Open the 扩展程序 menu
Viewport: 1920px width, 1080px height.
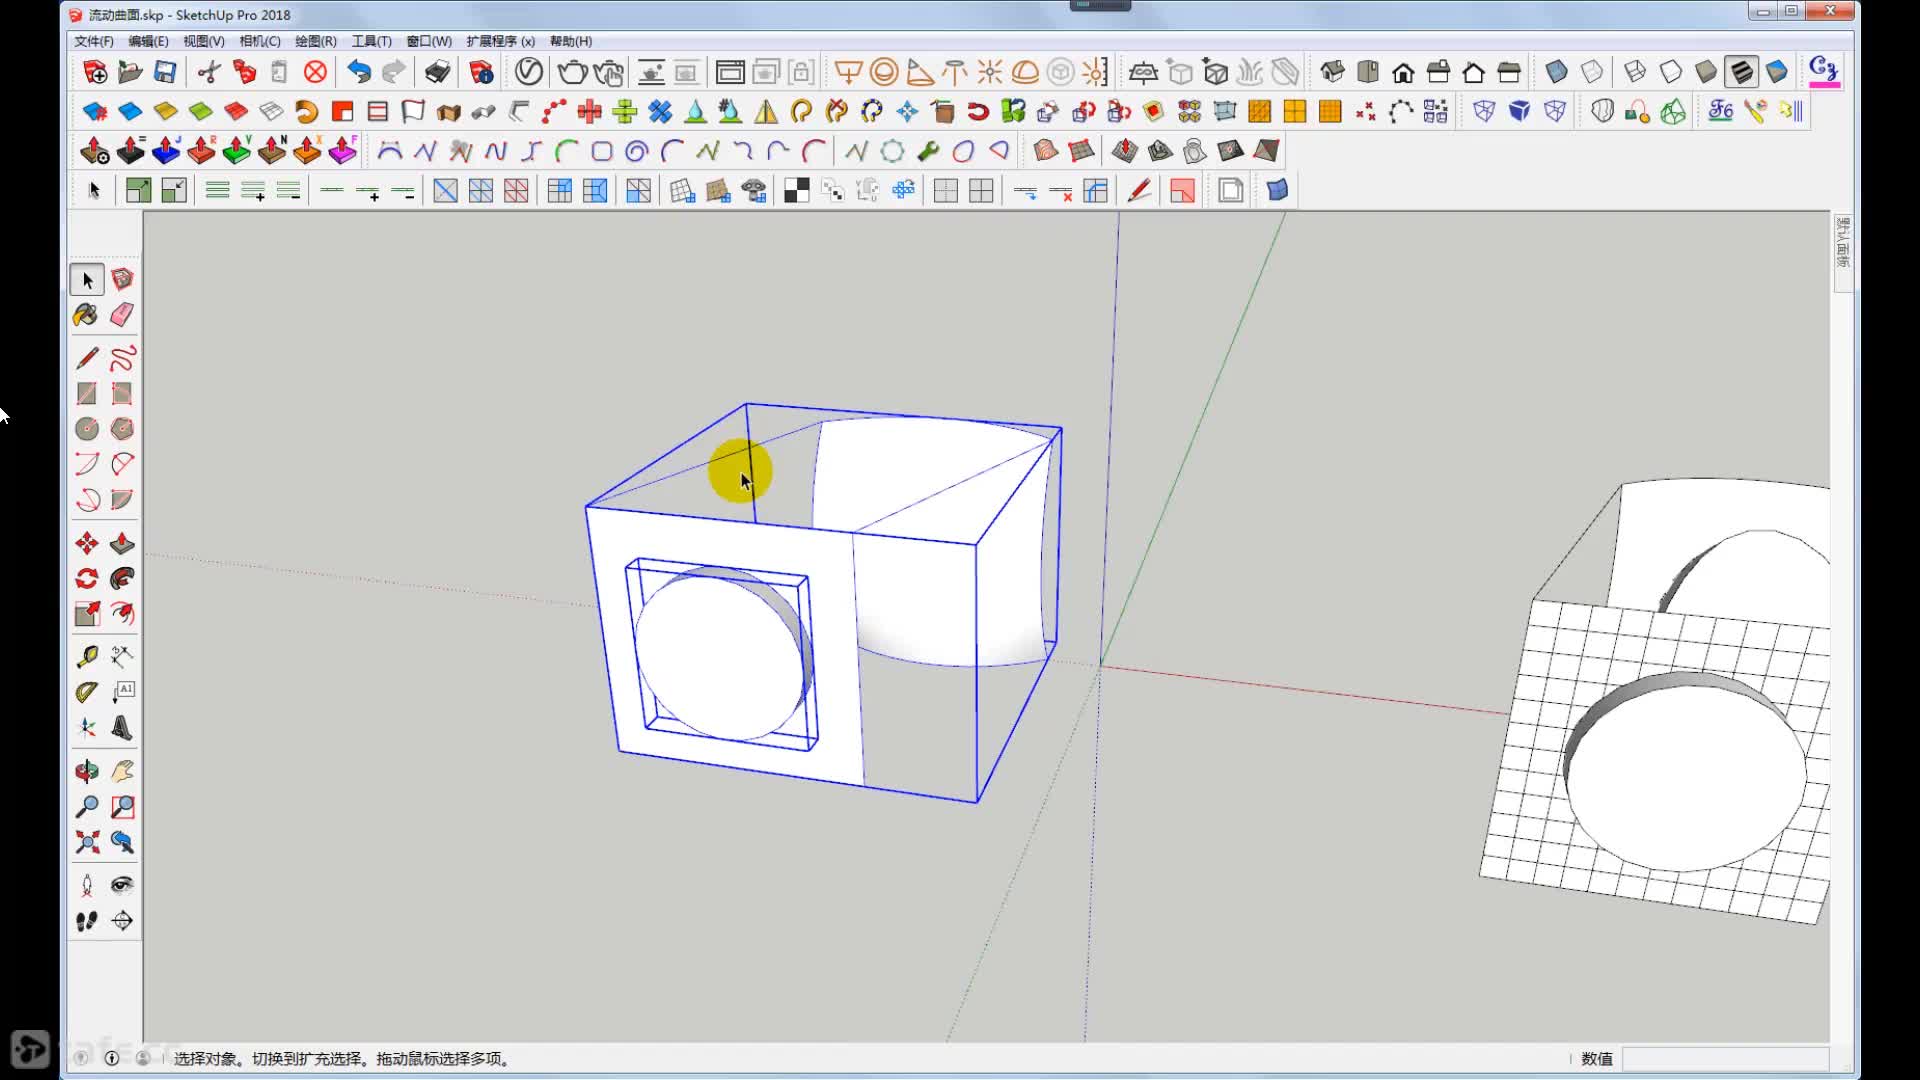(500, 41)
